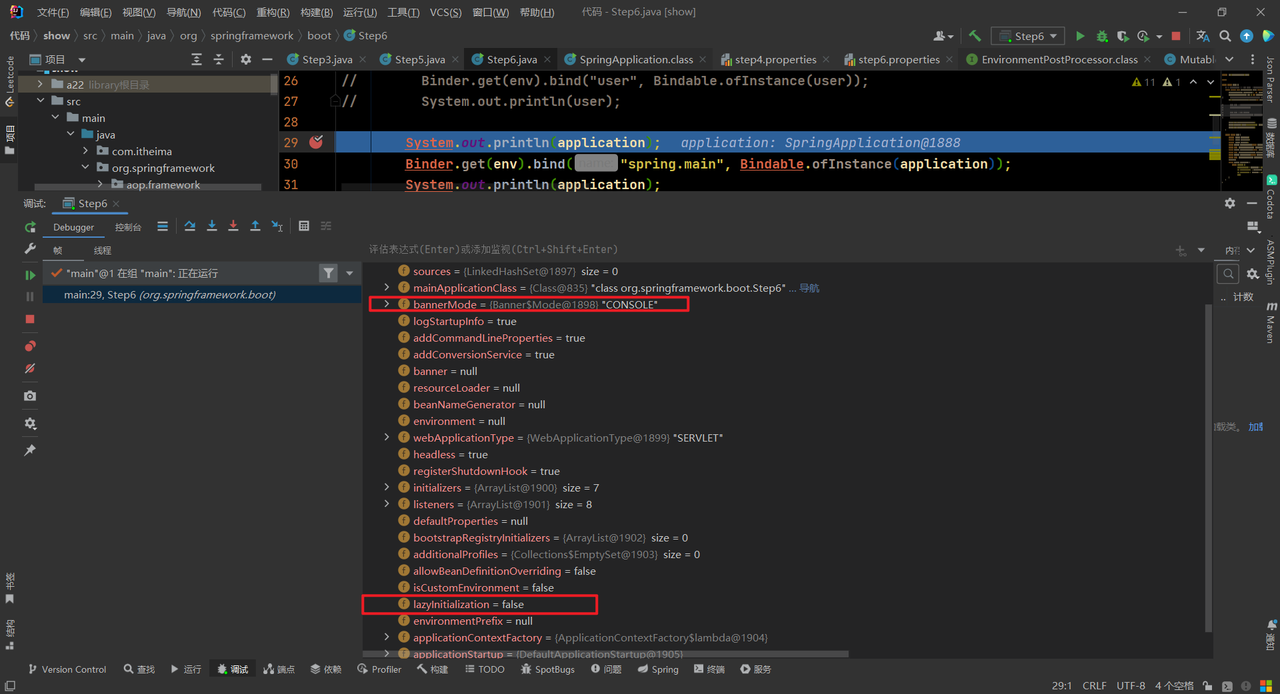
Task: Pin the debug tab with pin icon
Action: pos(30,451)
